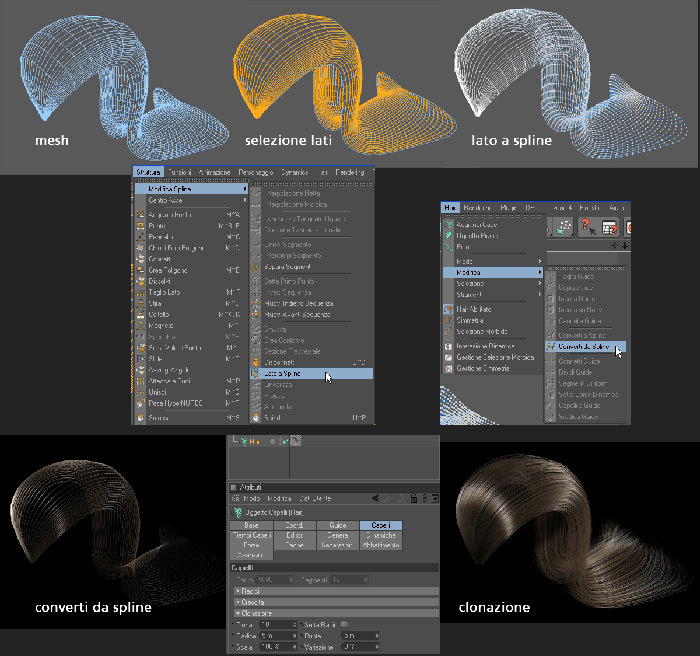Click the Coltello tool icon

[141, 314]
